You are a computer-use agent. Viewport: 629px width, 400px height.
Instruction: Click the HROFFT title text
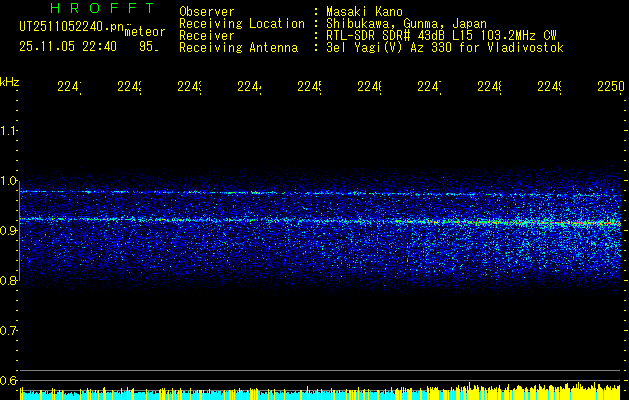pos(102,8)
